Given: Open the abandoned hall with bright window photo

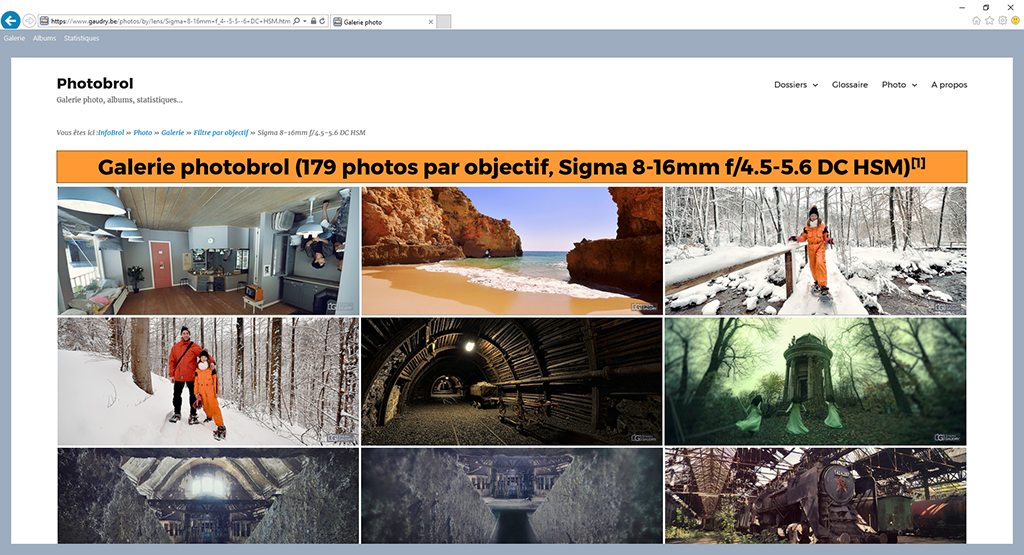Looking at the screenshot, I should [208, 496].
